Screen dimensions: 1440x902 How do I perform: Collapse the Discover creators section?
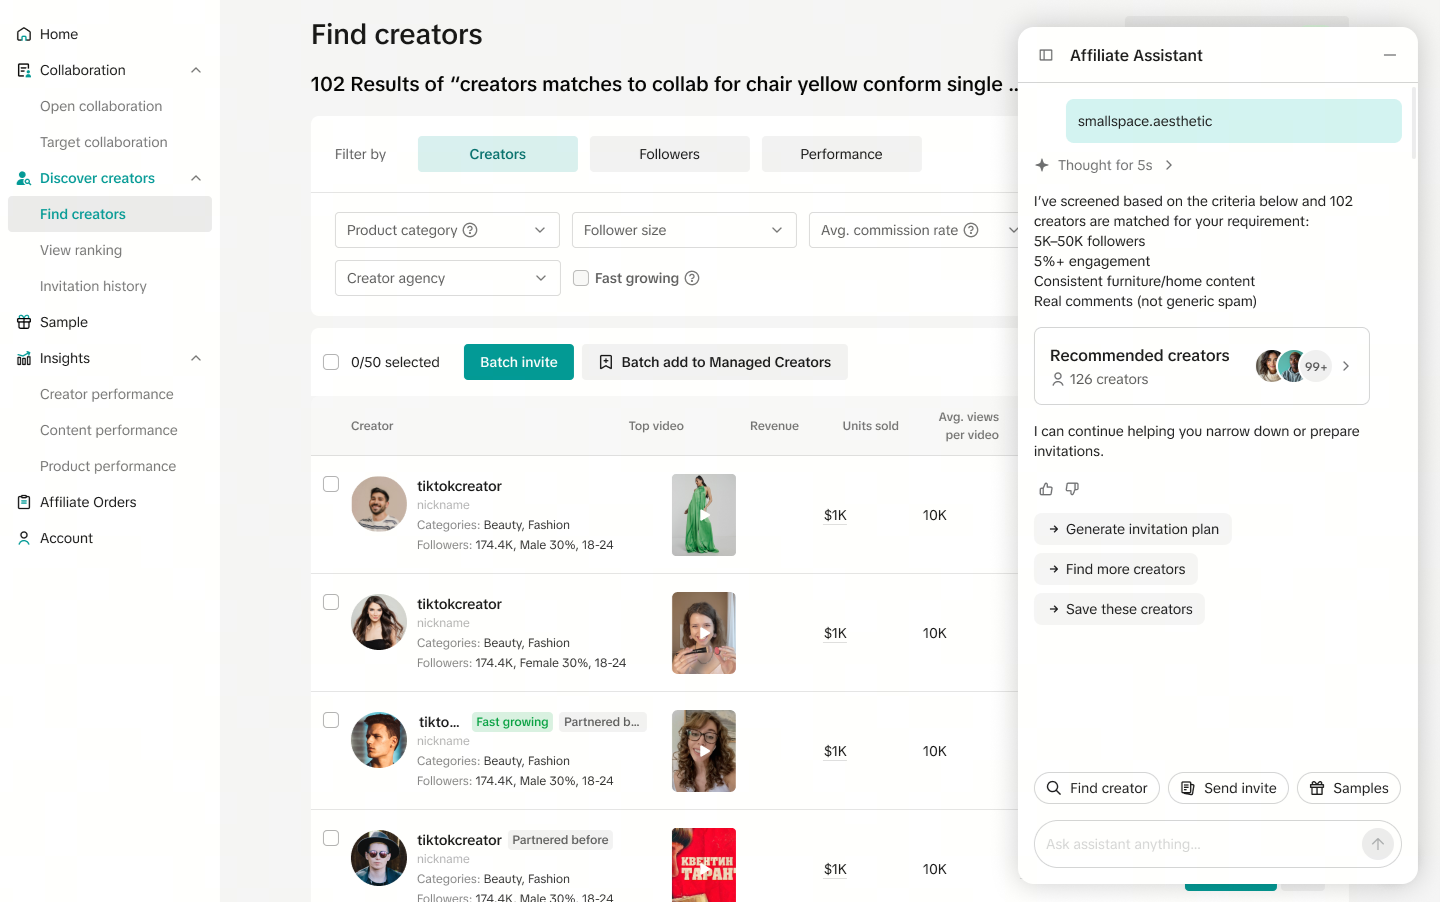tap(196, 178)
